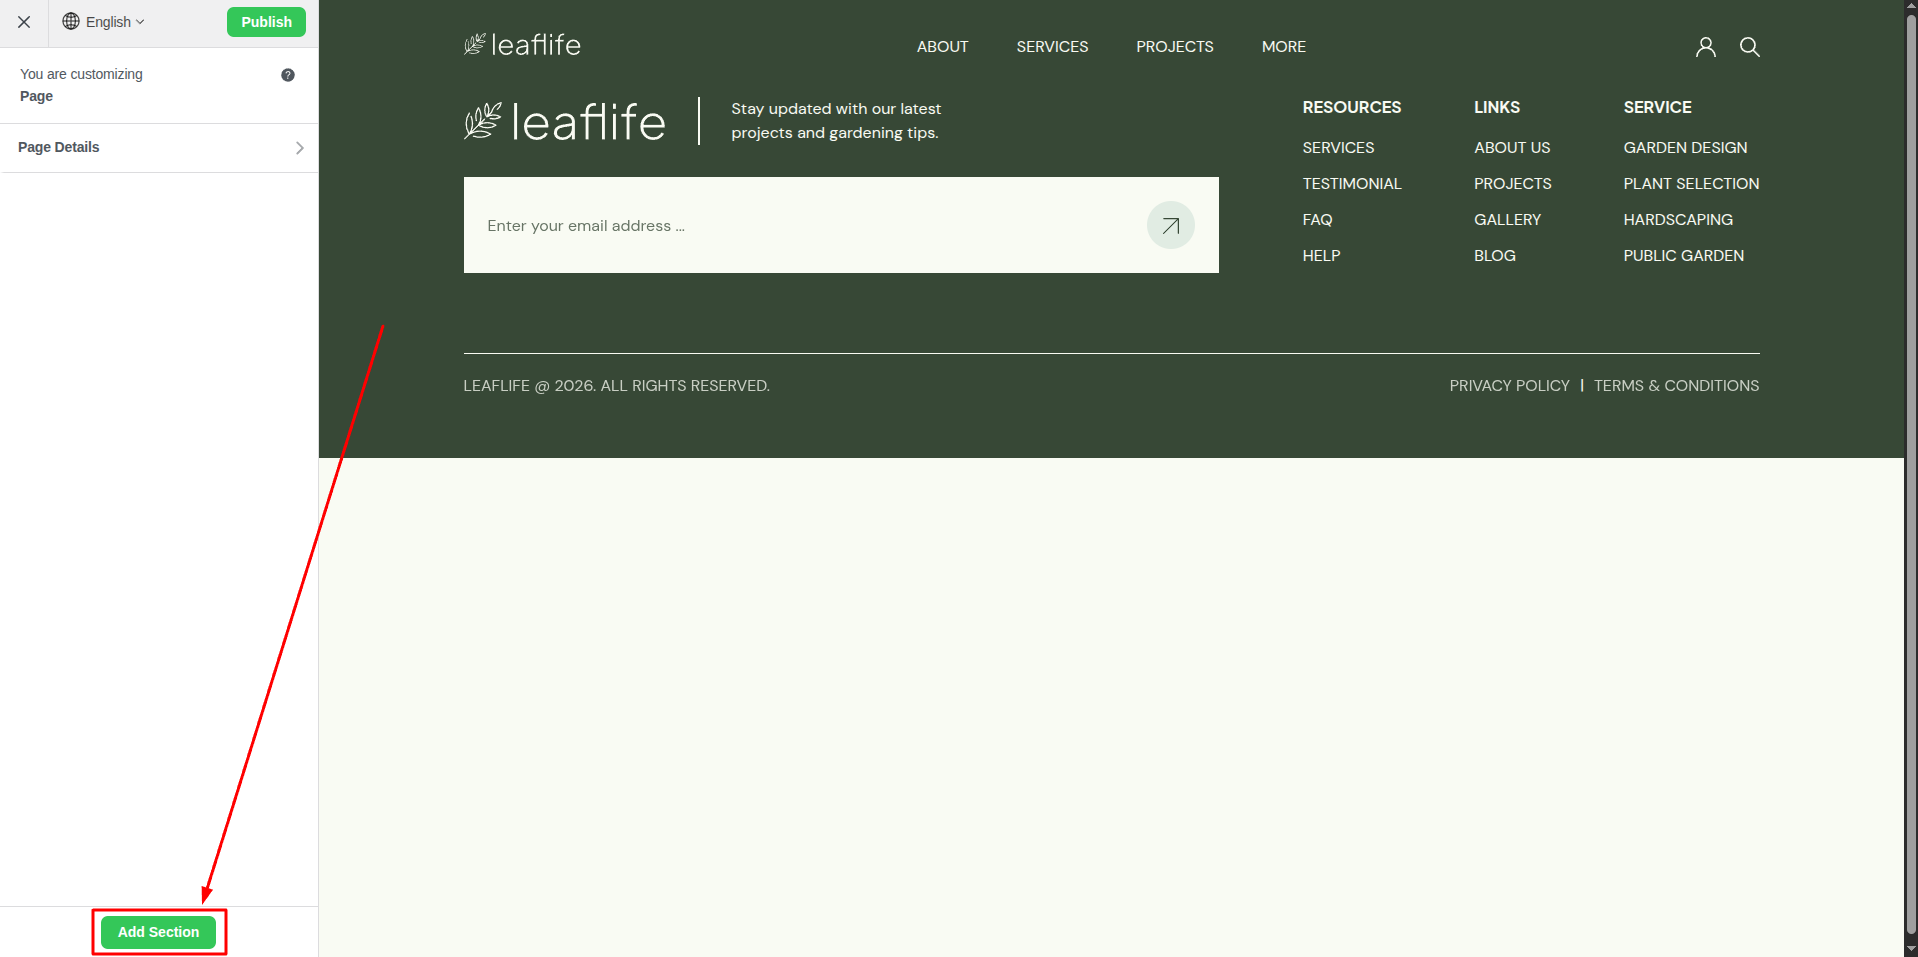
Task: Select the SERVICE column heading
Action: click(x=1657, y=107)
